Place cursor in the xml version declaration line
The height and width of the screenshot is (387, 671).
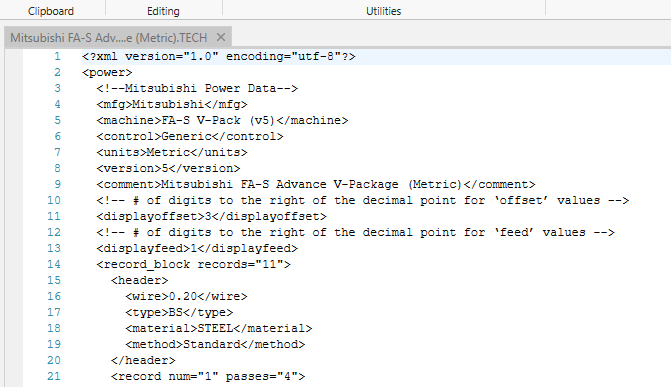[219, 57]
